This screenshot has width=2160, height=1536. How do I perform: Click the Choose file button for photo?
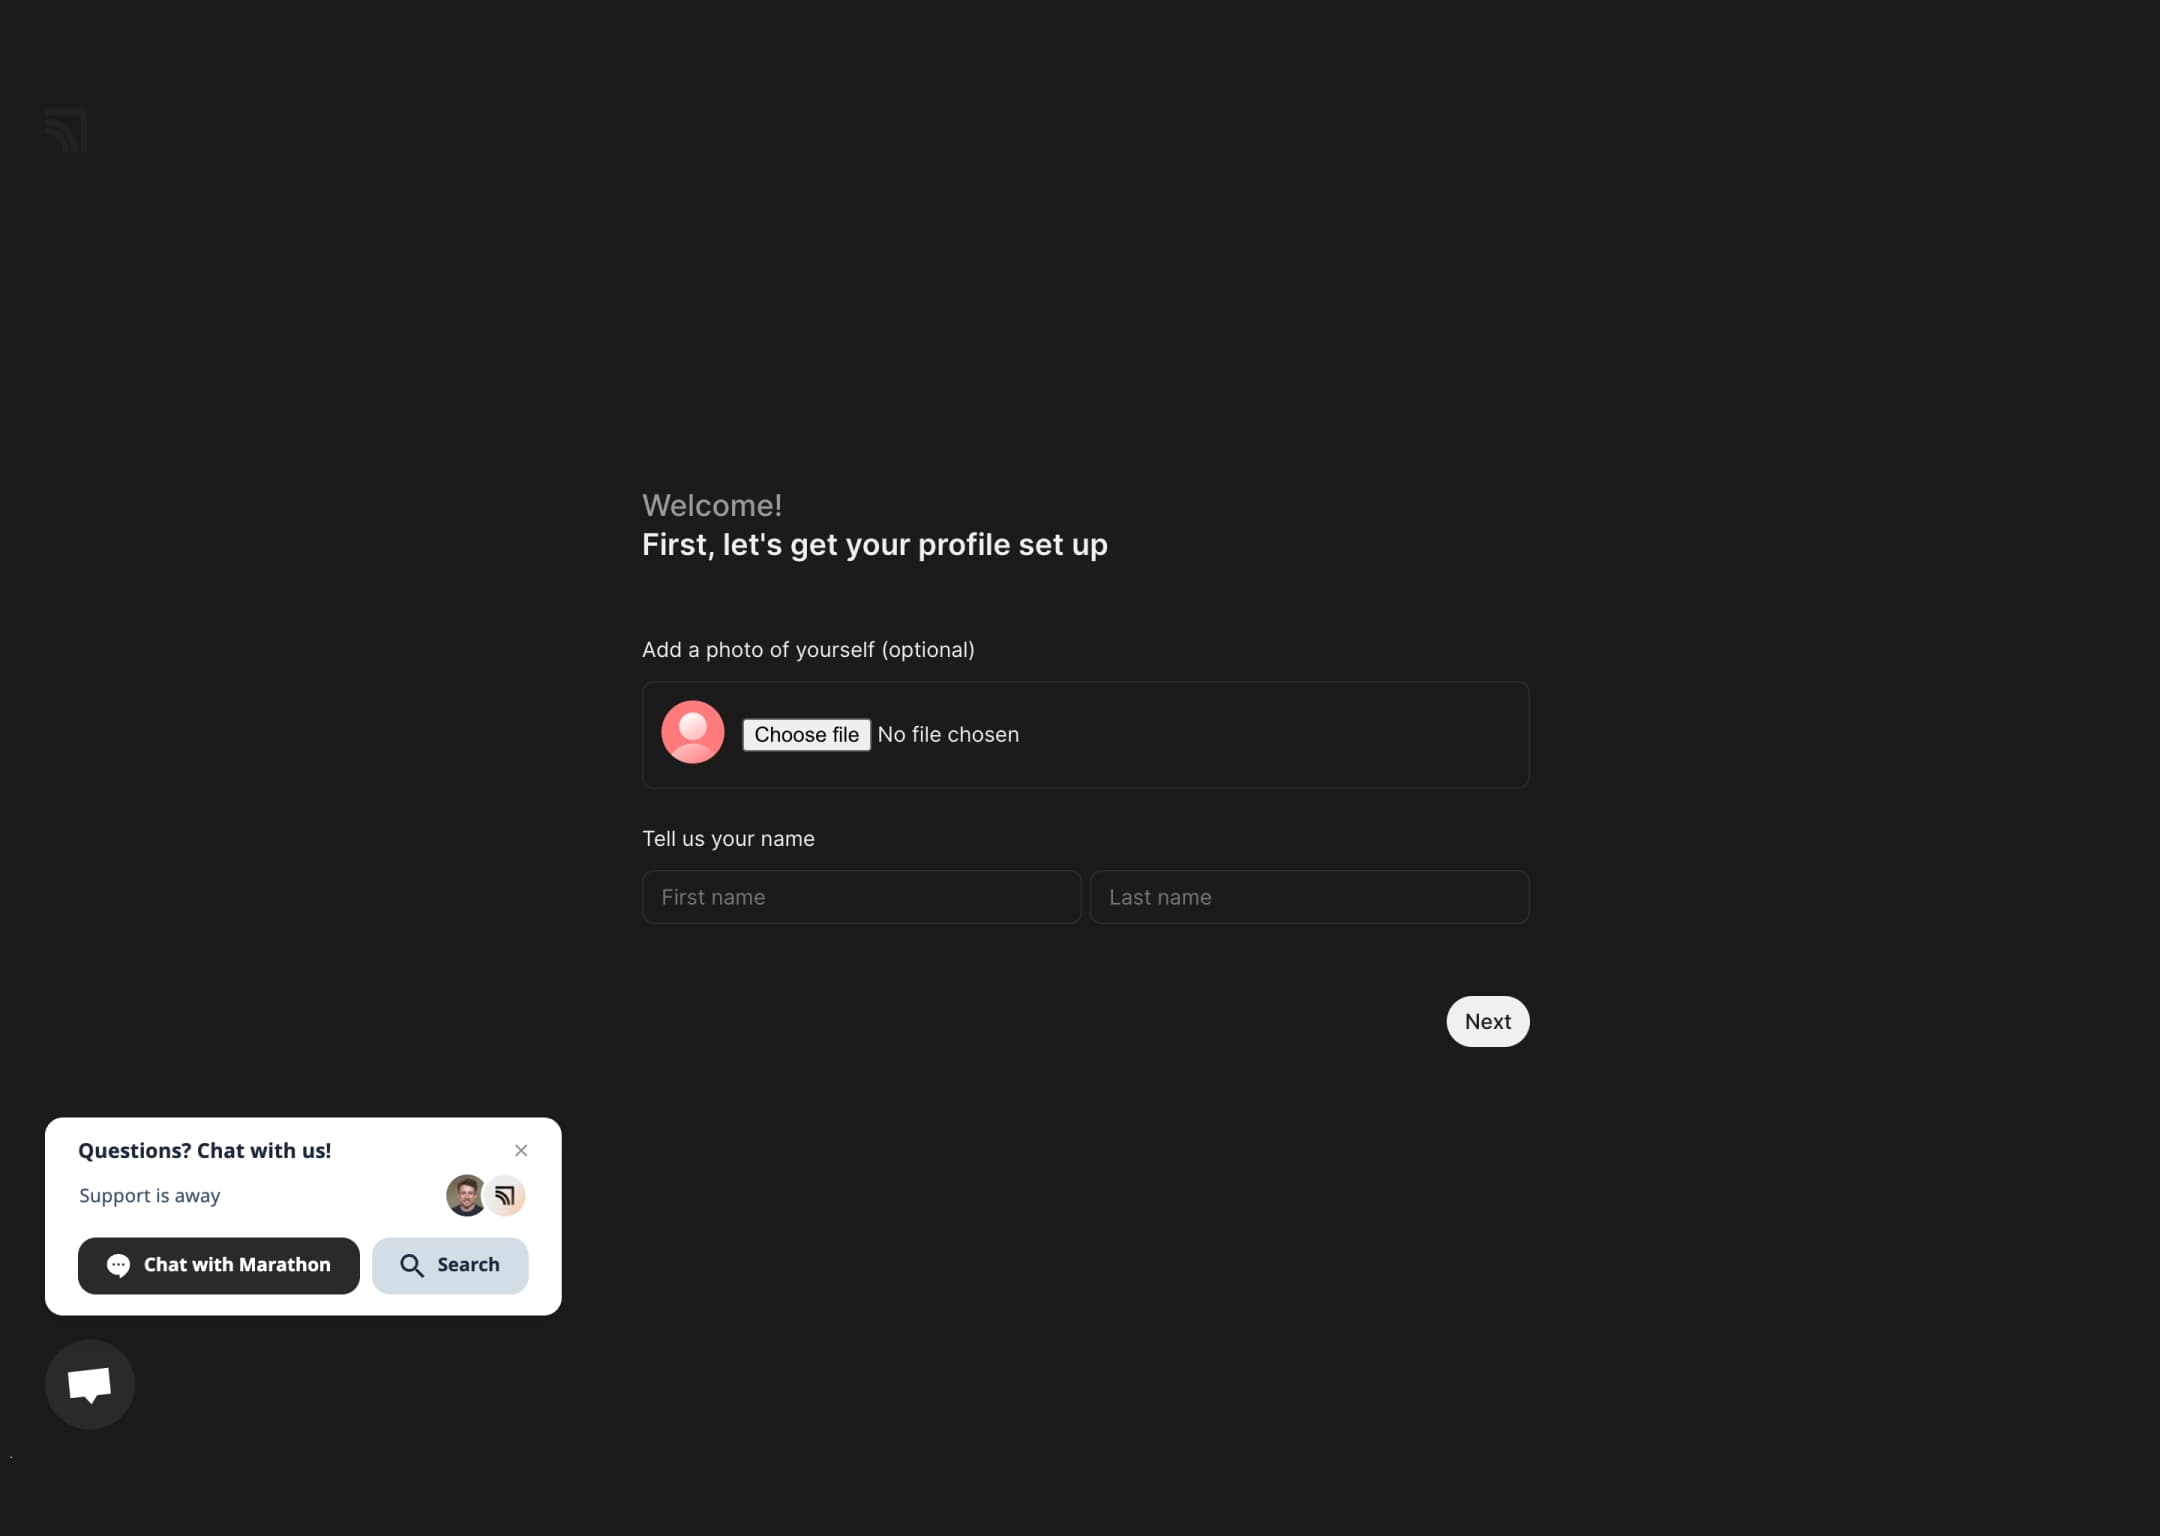click(x=806, y=733)
